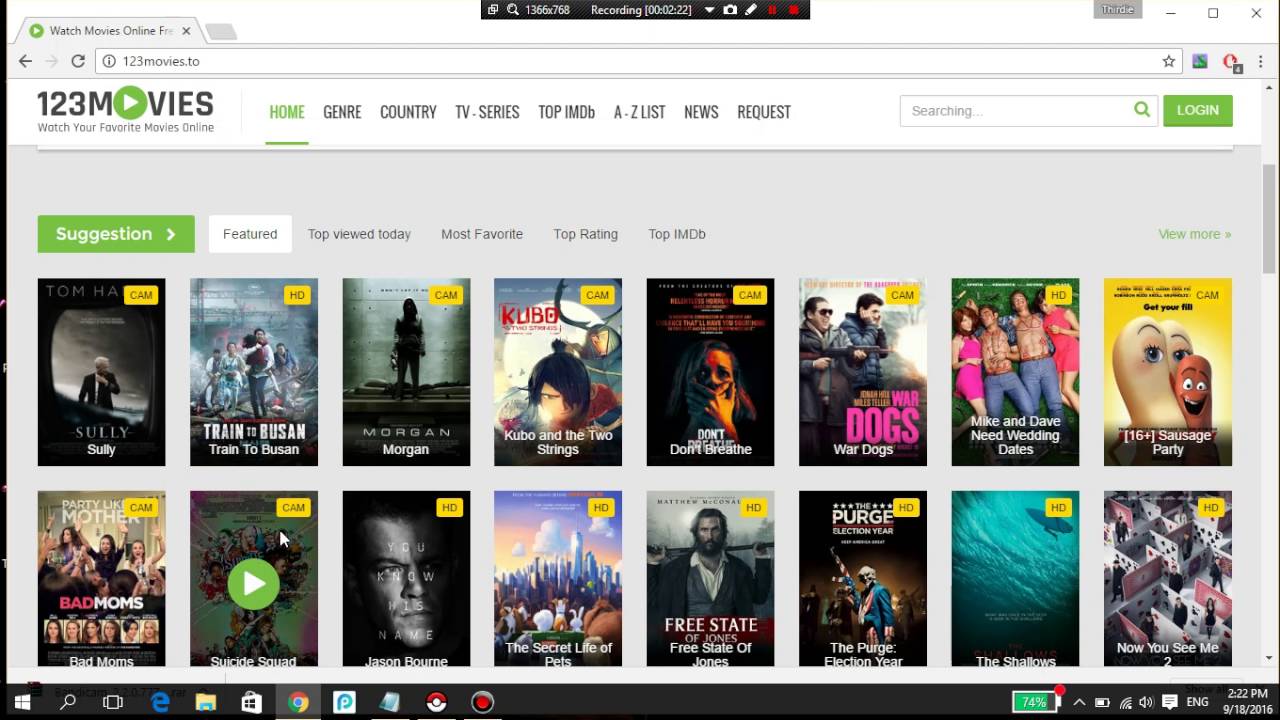
Task: Switch to the Top IMDb suggestion tab
Action: [677, 234]
